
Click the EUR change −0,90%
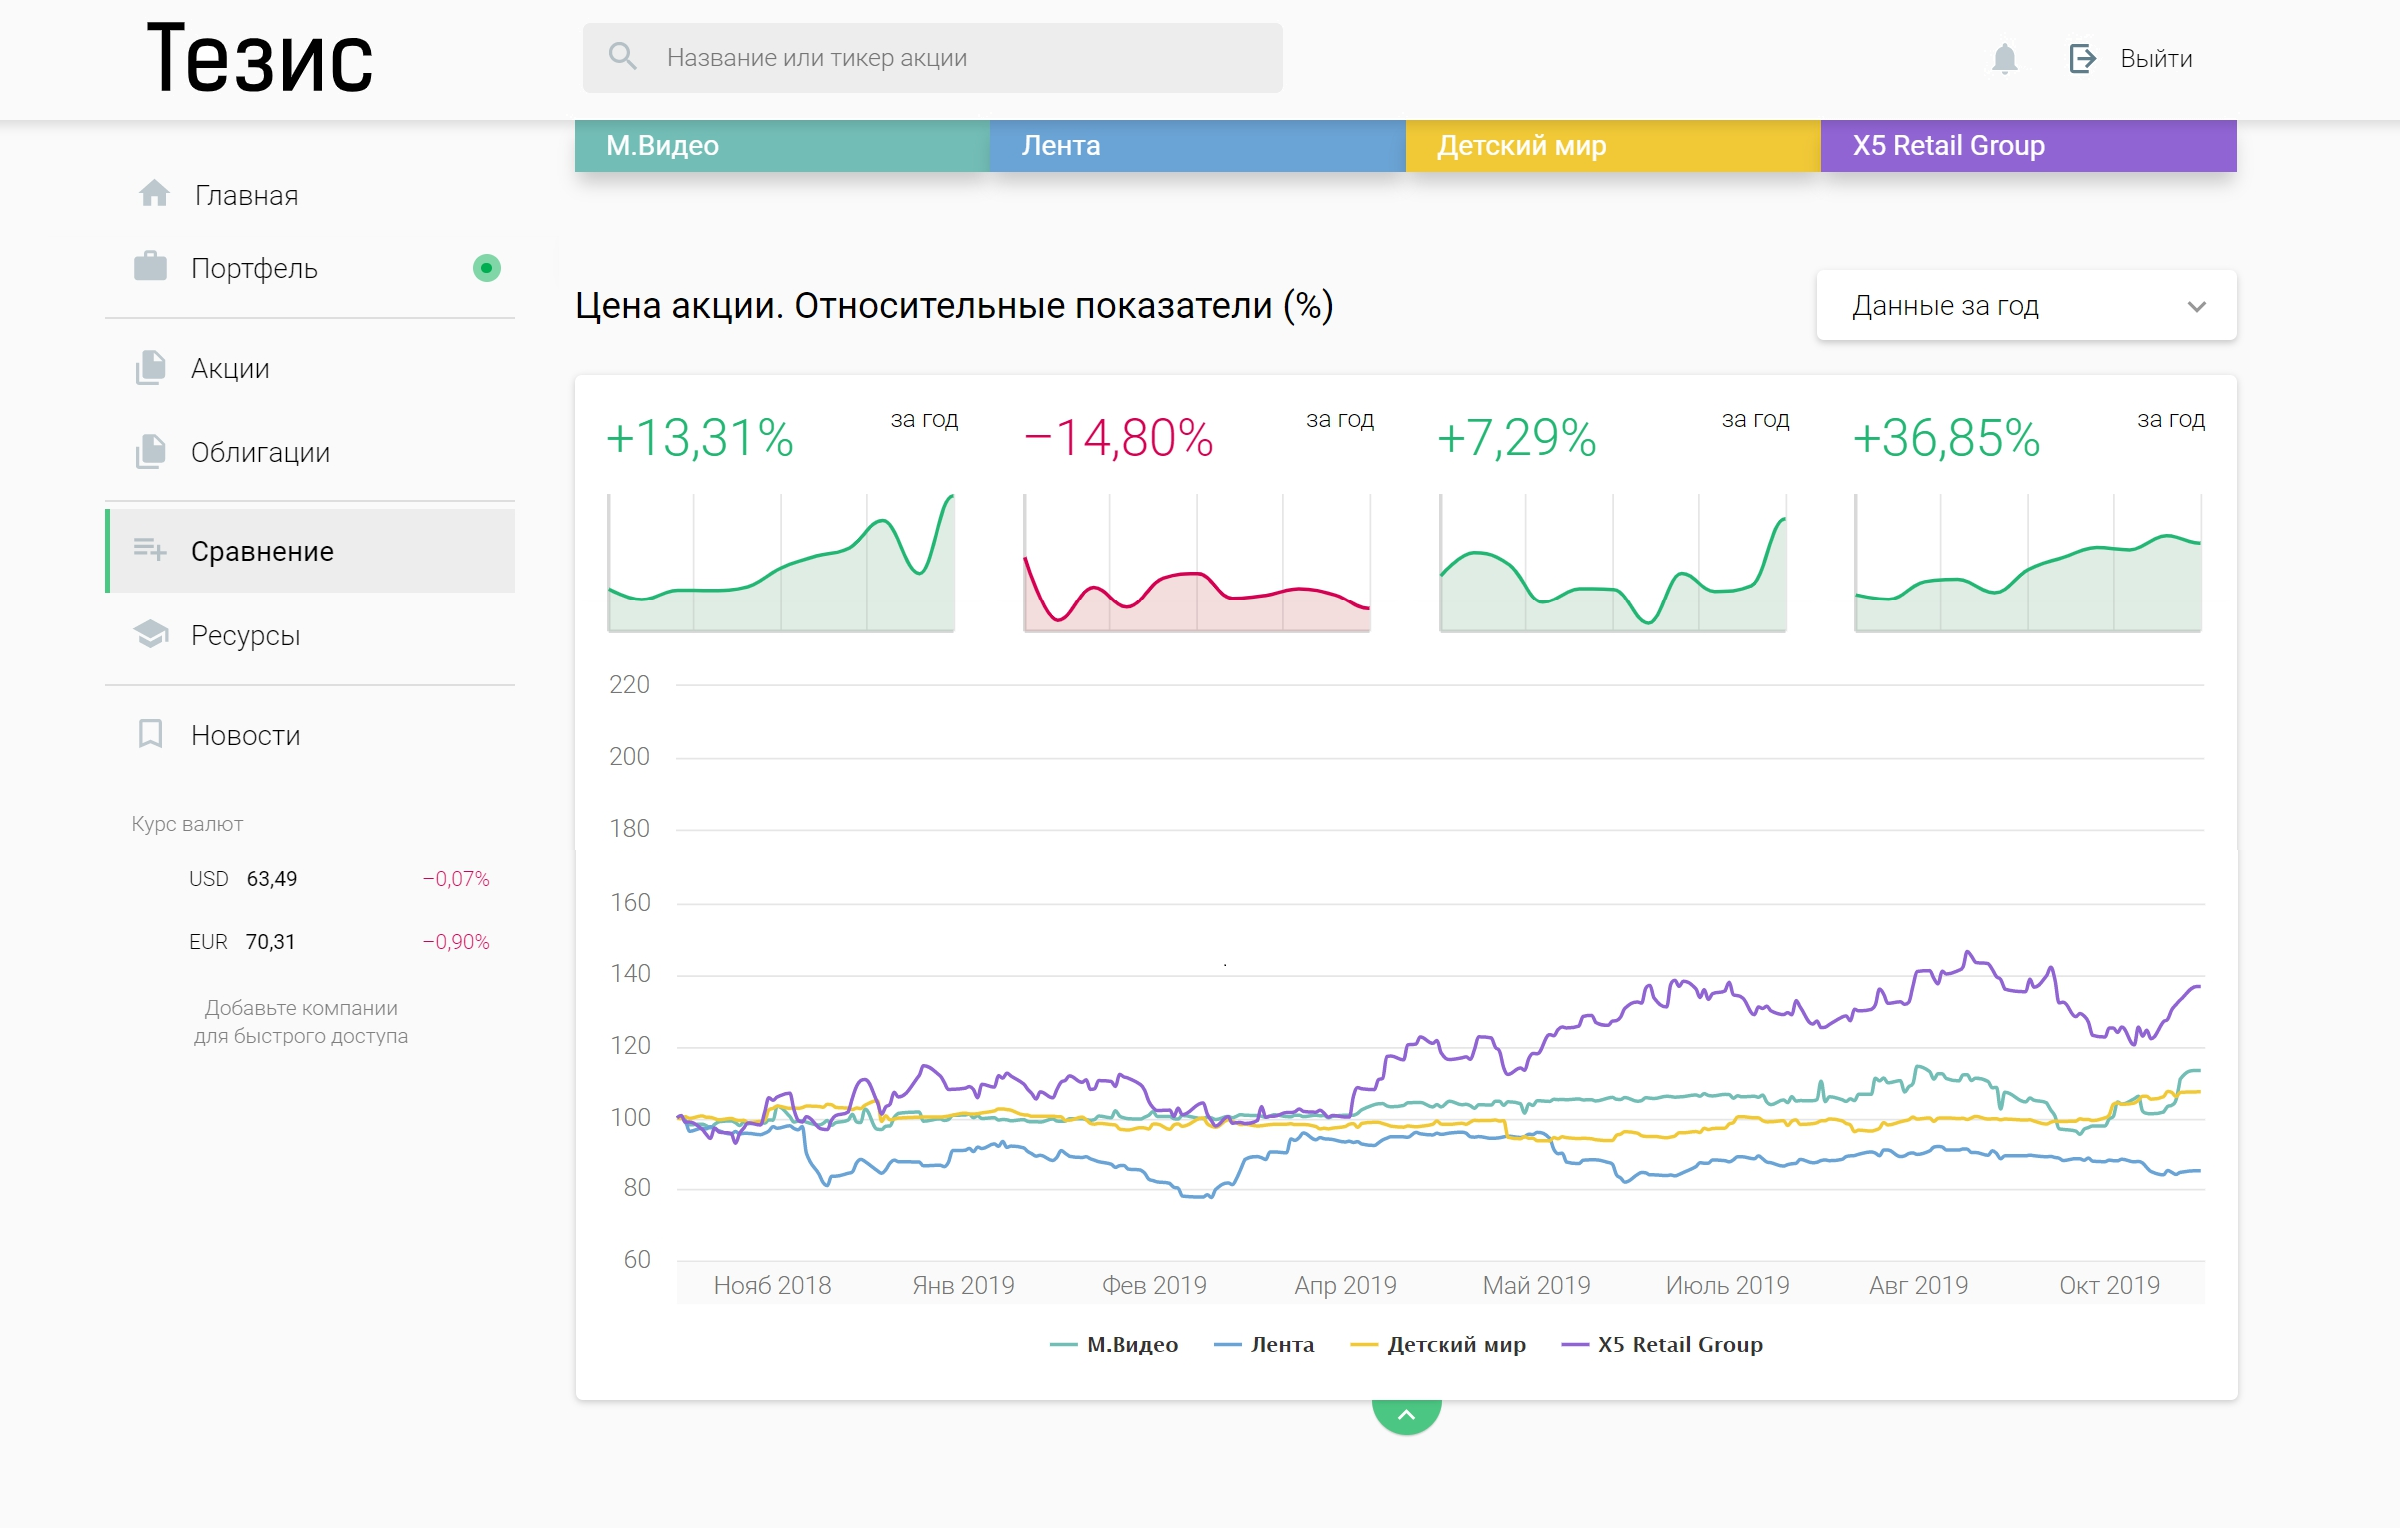[x=455, y=941]
